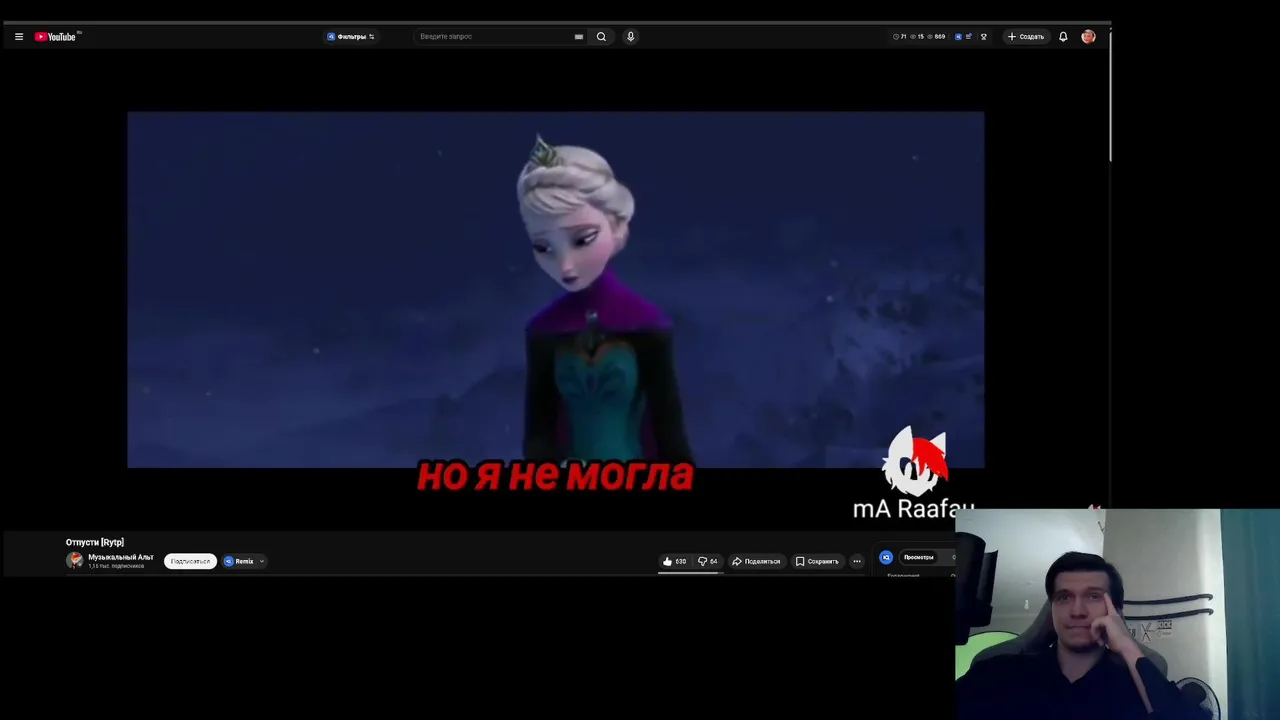Click the blue round icon beside Просмотры
This screenshot has height=720, width=1280.
[x=885, y=557]
